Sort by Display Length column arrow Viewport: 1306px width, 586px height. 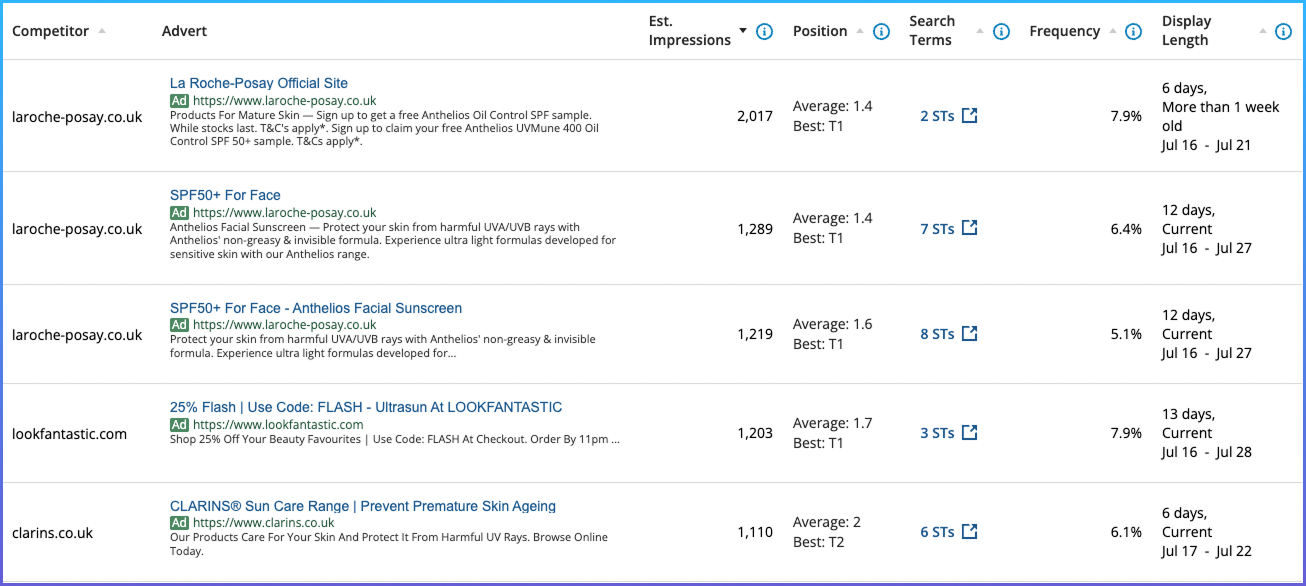tap(1262, 31)
